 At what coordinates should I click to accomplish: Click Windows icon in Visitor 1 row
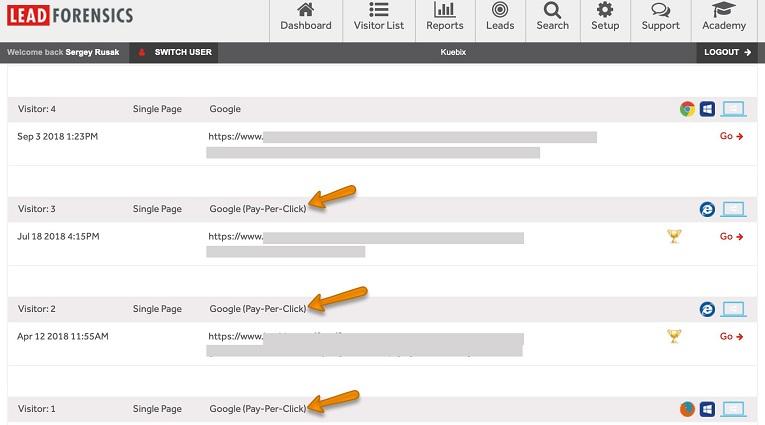(707, 409)
